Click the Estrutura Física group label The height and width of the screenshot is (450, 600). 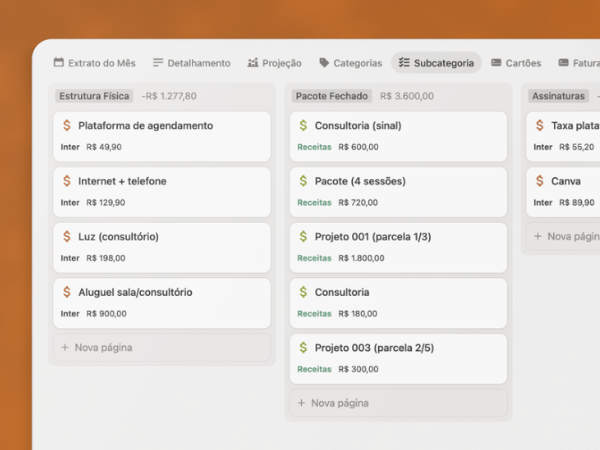(x=94, y=96)
